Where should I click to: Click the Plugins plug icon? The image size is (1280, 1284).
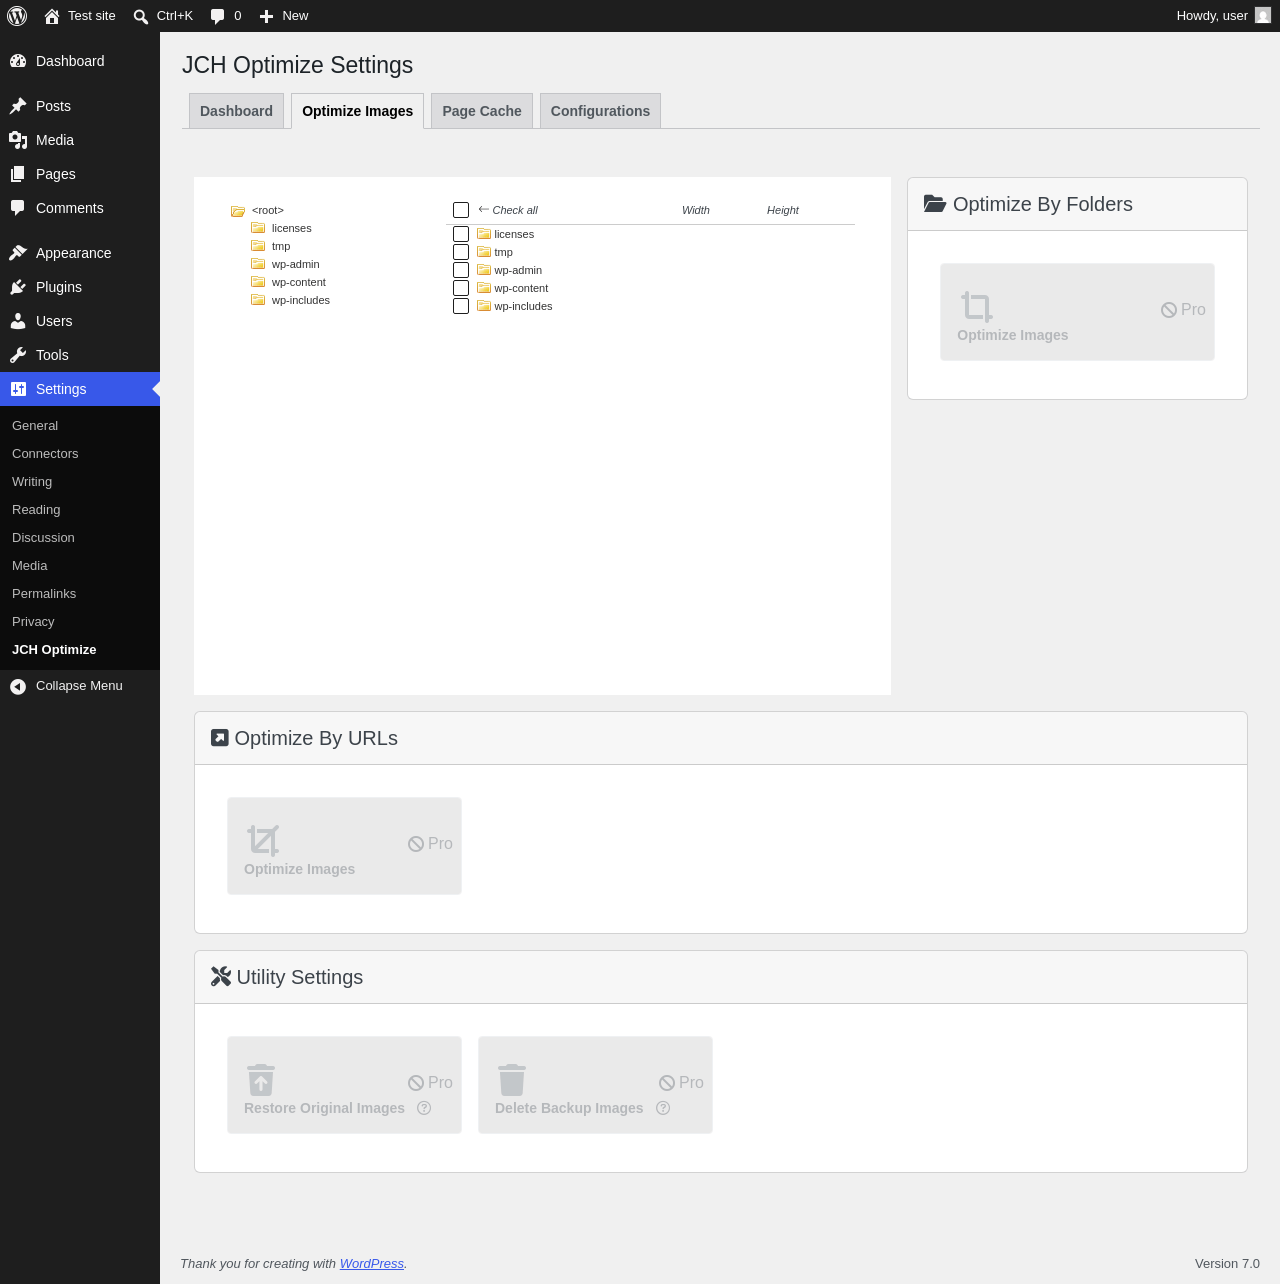18,287
